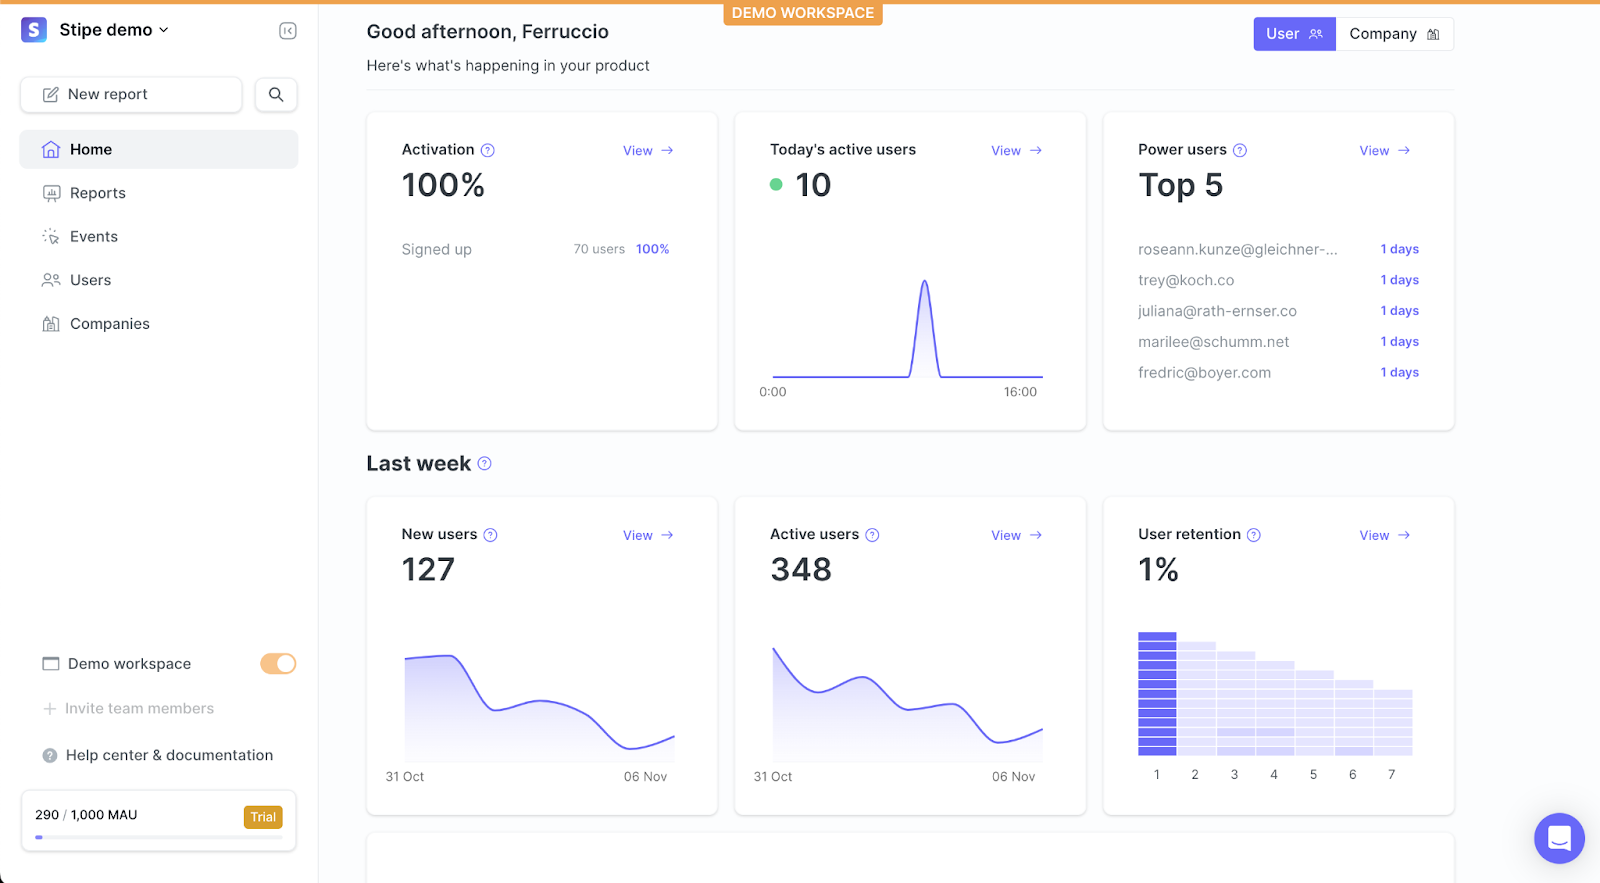1600x883 pixels.
Task: Open Companies in the sidebar
Action: [159, 324]
